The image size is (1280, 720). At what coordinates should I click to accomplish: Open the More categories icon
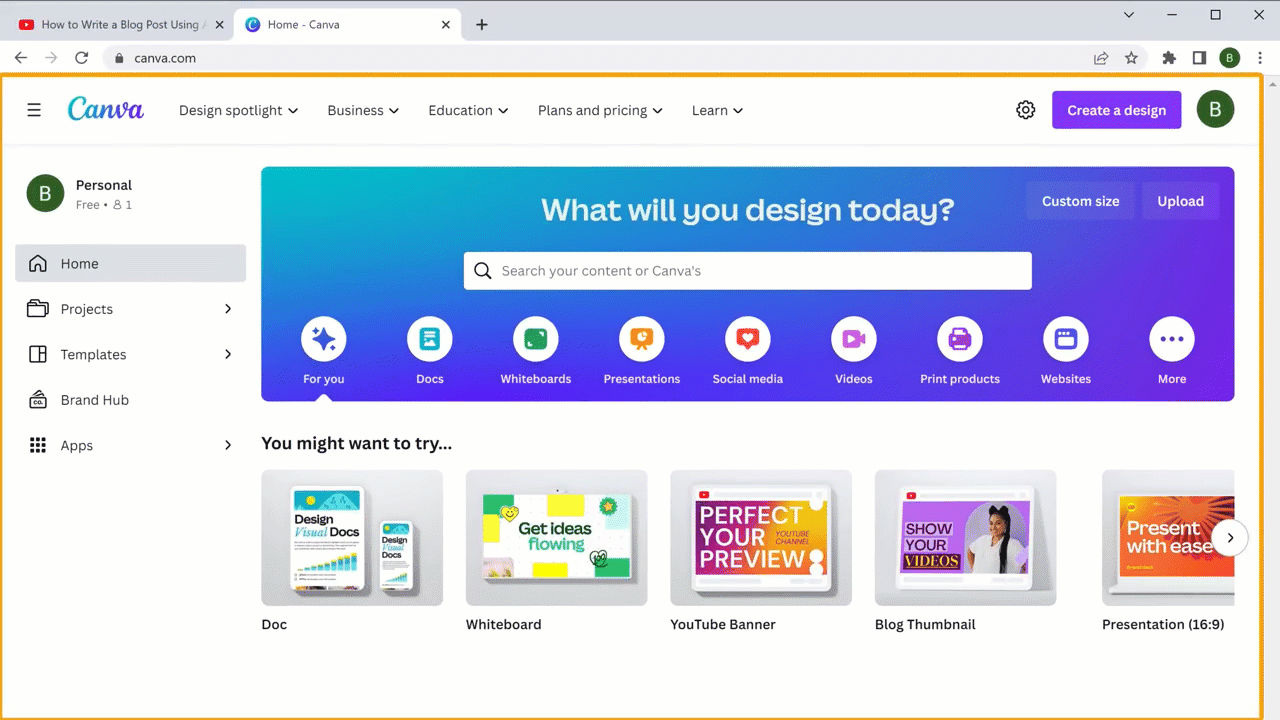[x=1172, y=340]
